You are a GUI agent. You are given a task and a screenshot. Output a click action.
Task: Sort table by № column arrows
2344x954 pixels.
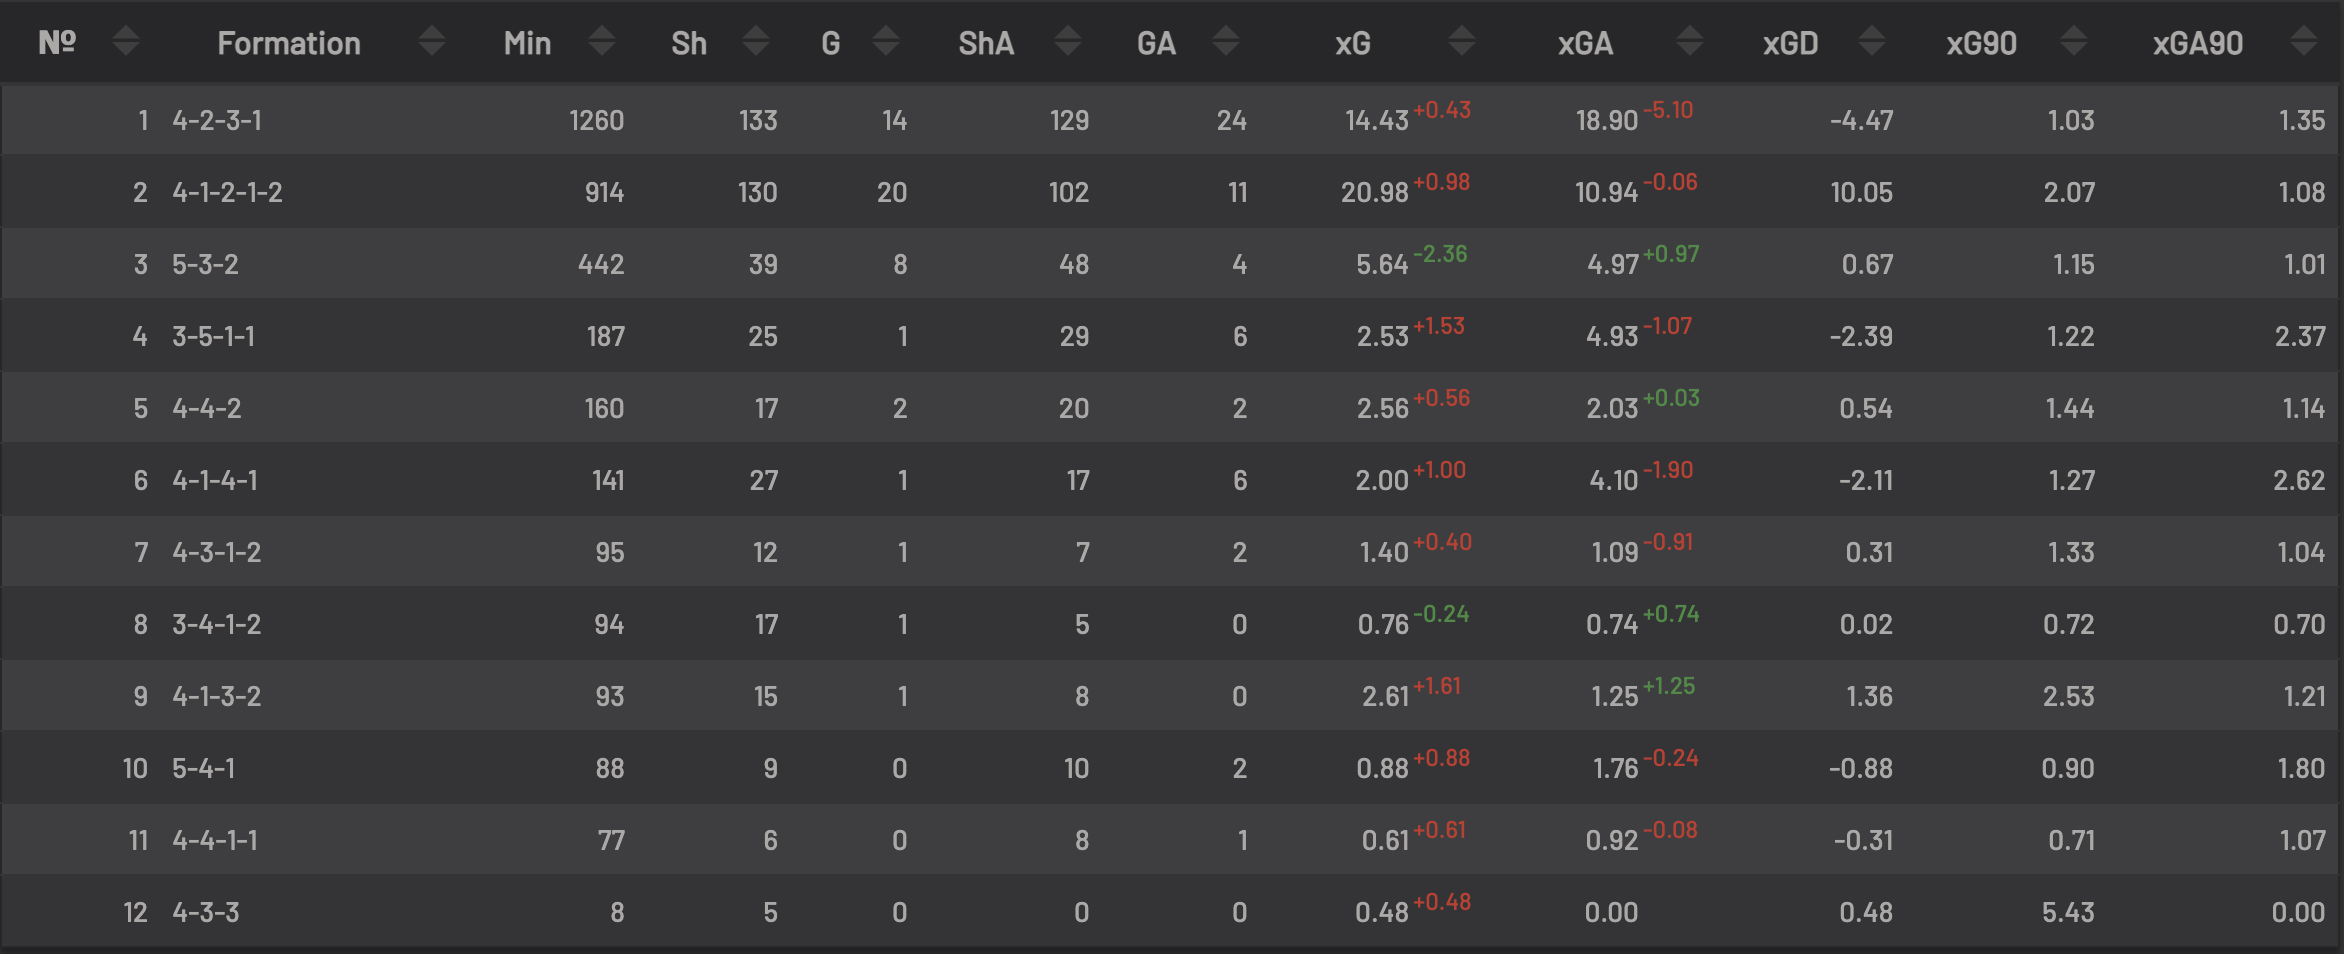click(x=126, y=42)
